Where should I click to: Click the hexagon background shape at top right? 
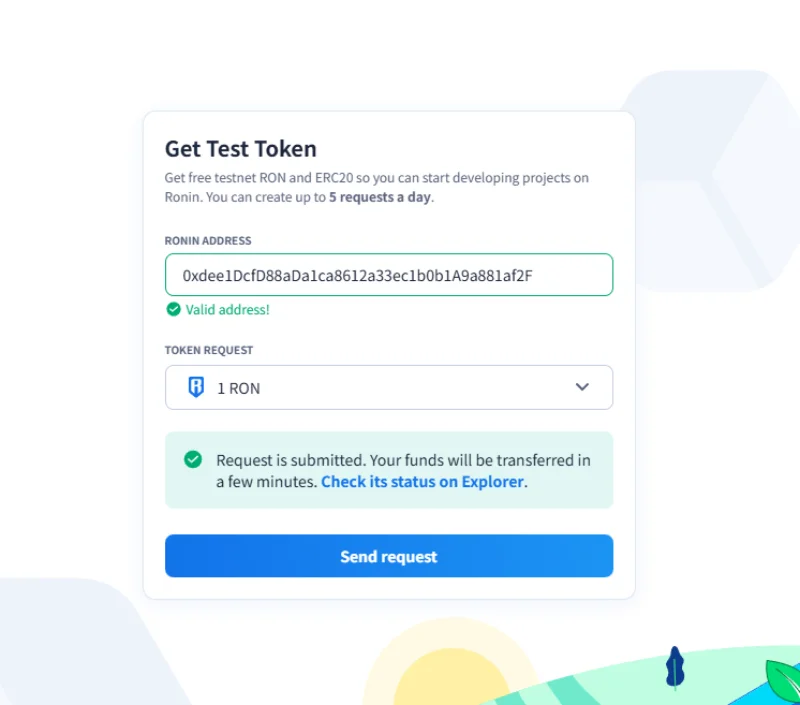(710, 180)
